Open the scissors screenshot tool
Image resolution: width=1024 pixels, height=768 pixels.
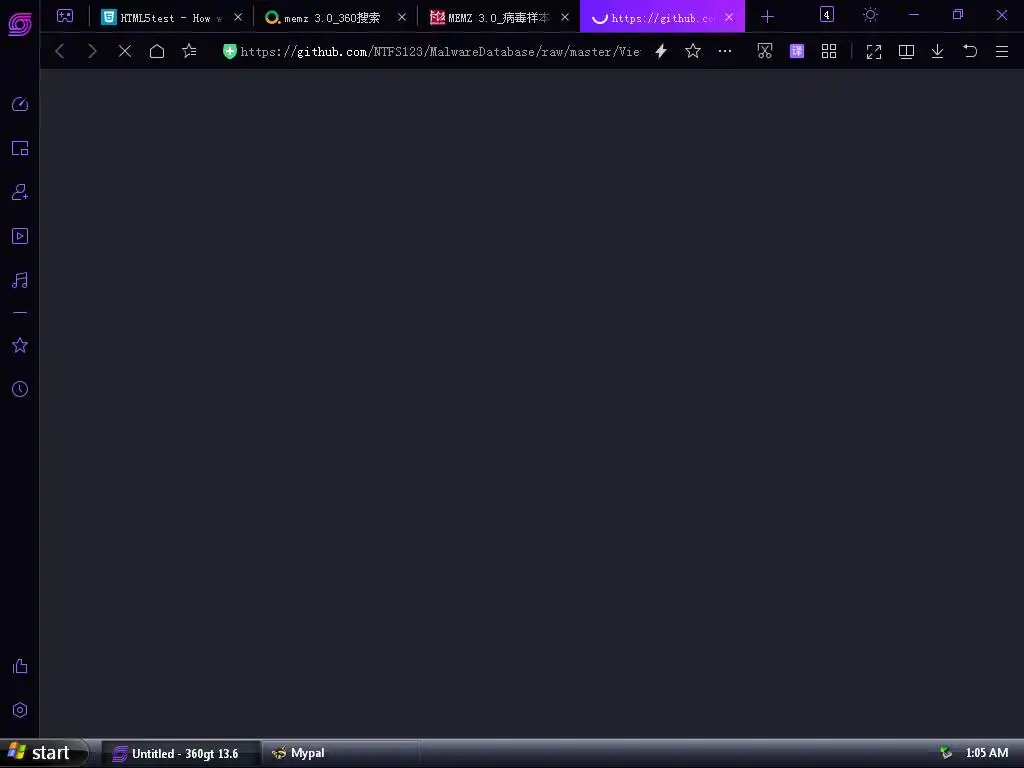(x=765, y=51)
